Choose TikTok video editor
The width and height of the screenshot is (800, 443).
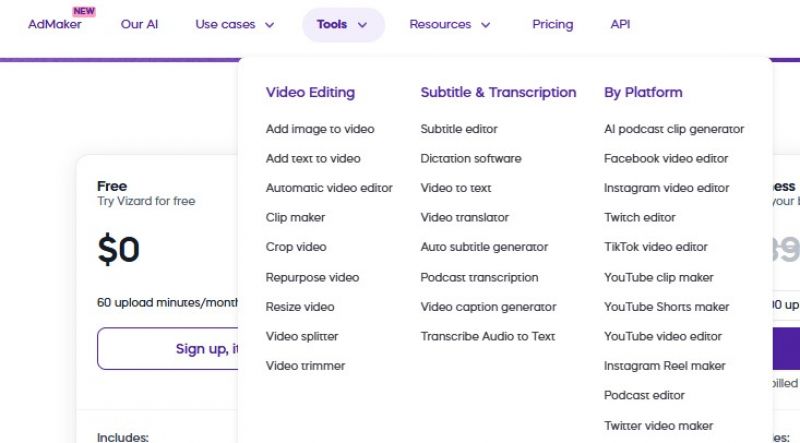coord(656,247)
